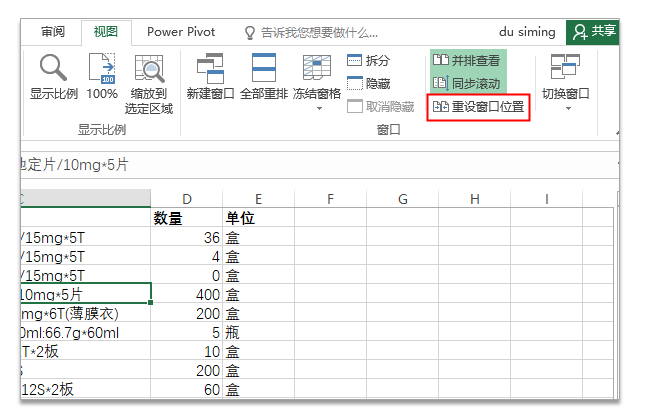
Task: Click the 瓶 unit cell
Action: 259,332
